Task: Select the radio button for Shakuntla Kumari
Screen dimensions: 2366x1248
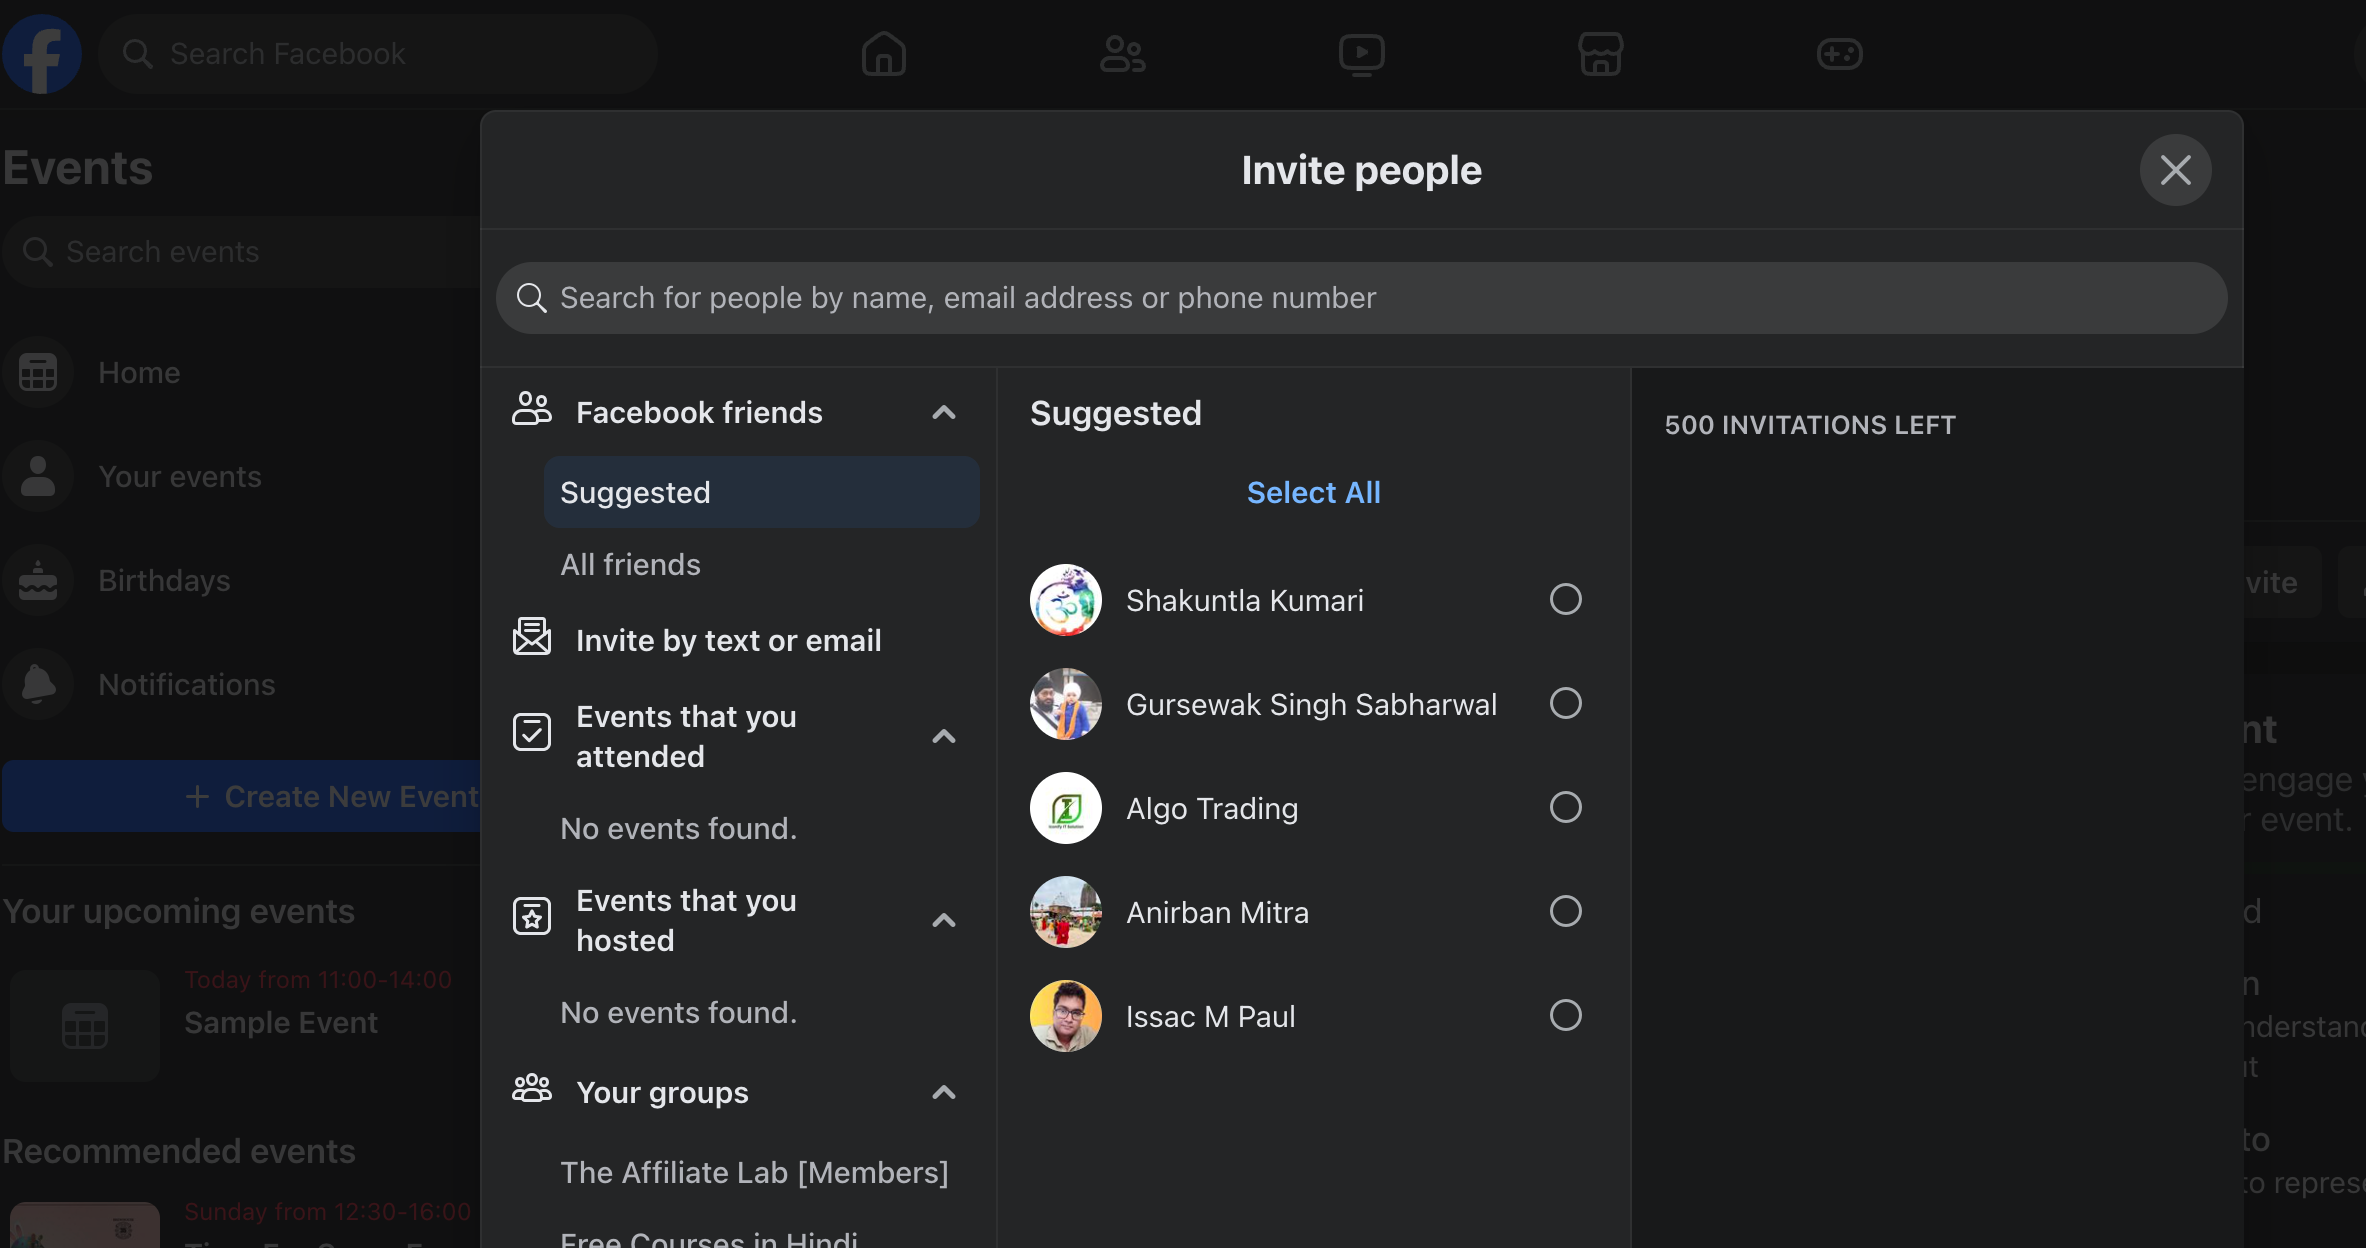Action: pos(1566,600)
